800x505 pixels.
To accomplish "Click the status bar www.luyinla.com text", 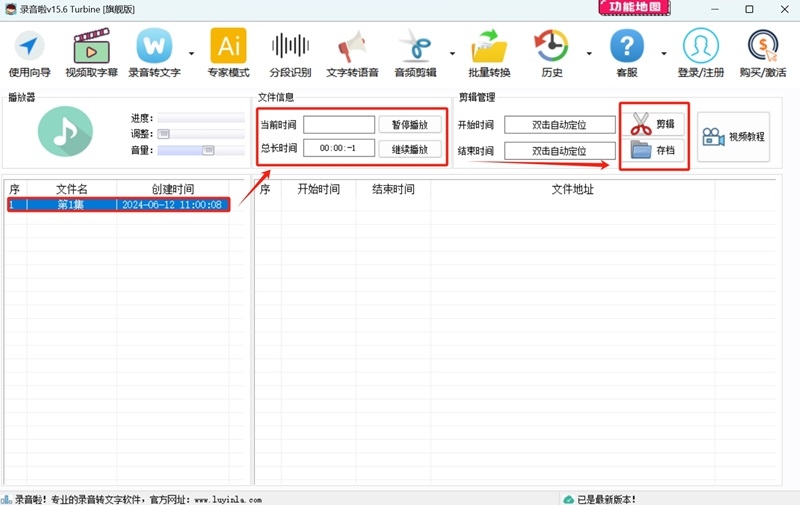I will click(228, 500).
